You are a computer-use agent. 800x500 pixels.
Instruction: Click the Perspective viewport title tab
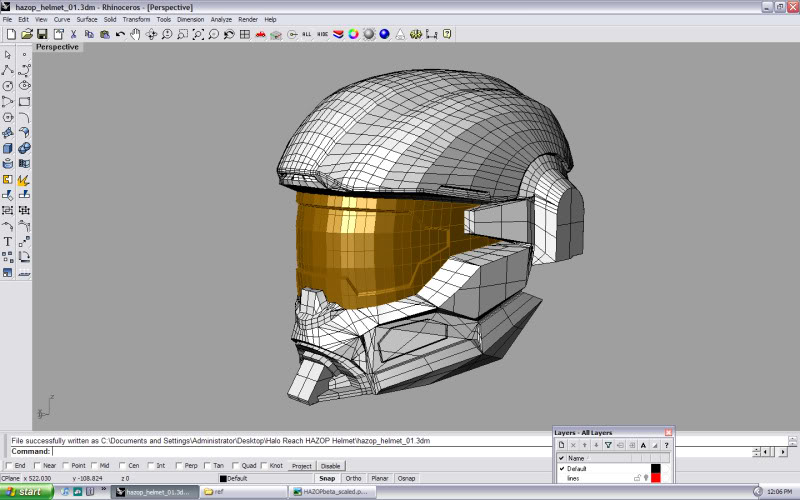(57, 47)
